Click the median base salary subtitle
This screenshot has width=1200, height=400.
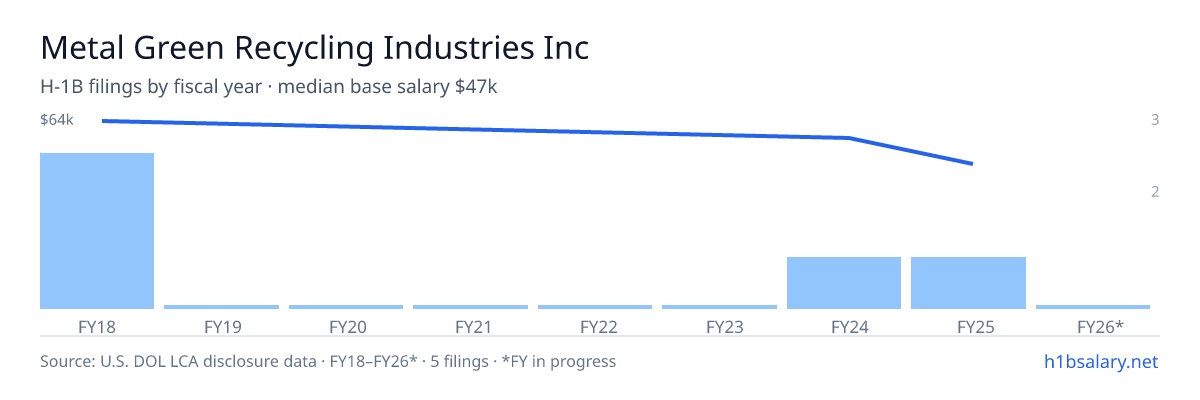pos(388,87)
